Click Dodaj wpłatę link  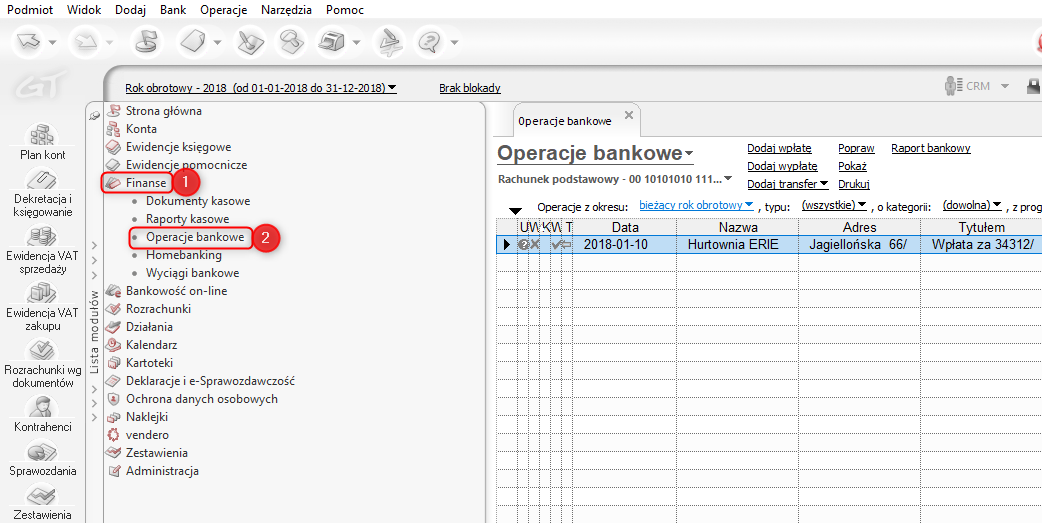click(780, 148)
